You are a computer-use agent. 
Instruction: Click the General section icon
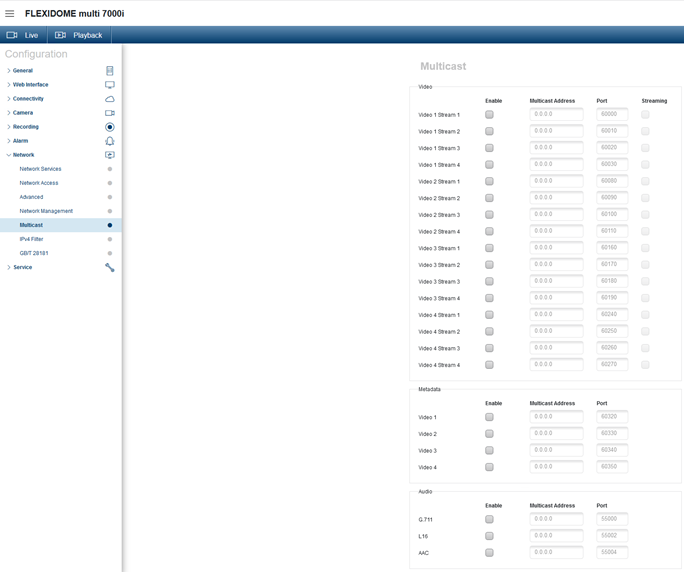pos(110,71)
